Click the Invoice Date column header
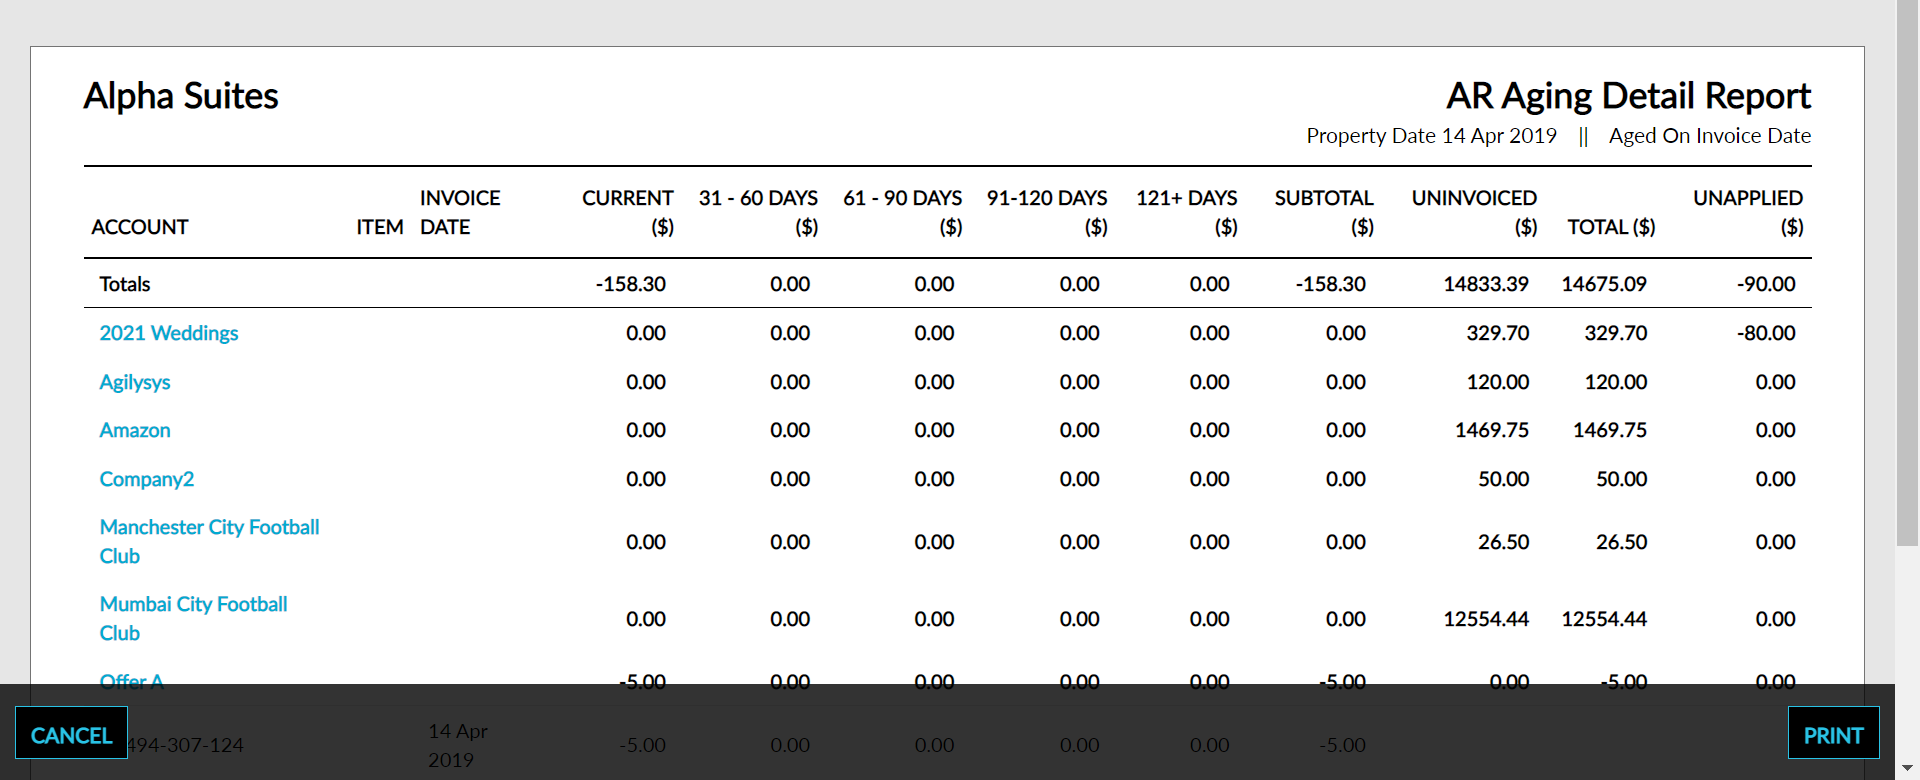Image resolution: width=1920 pixels, height=780 pixels. tap(459, 212)
